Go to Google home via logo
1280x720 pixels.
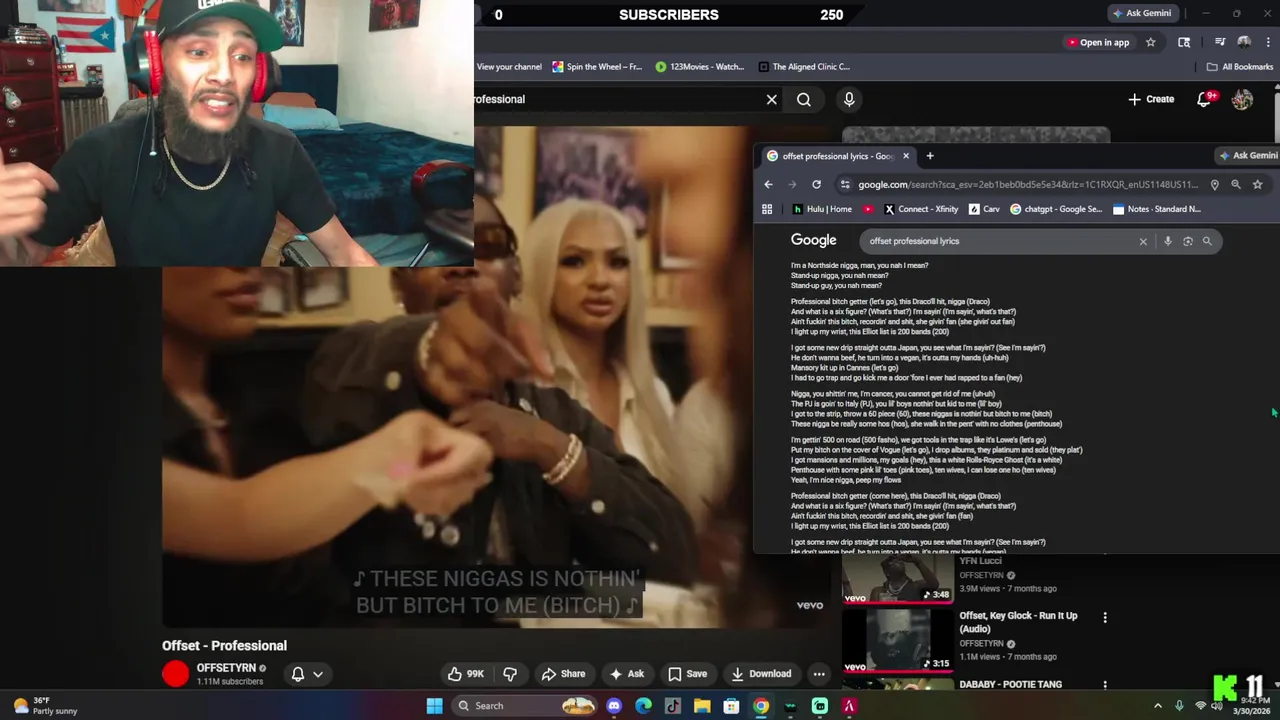(x=814, y=240)
